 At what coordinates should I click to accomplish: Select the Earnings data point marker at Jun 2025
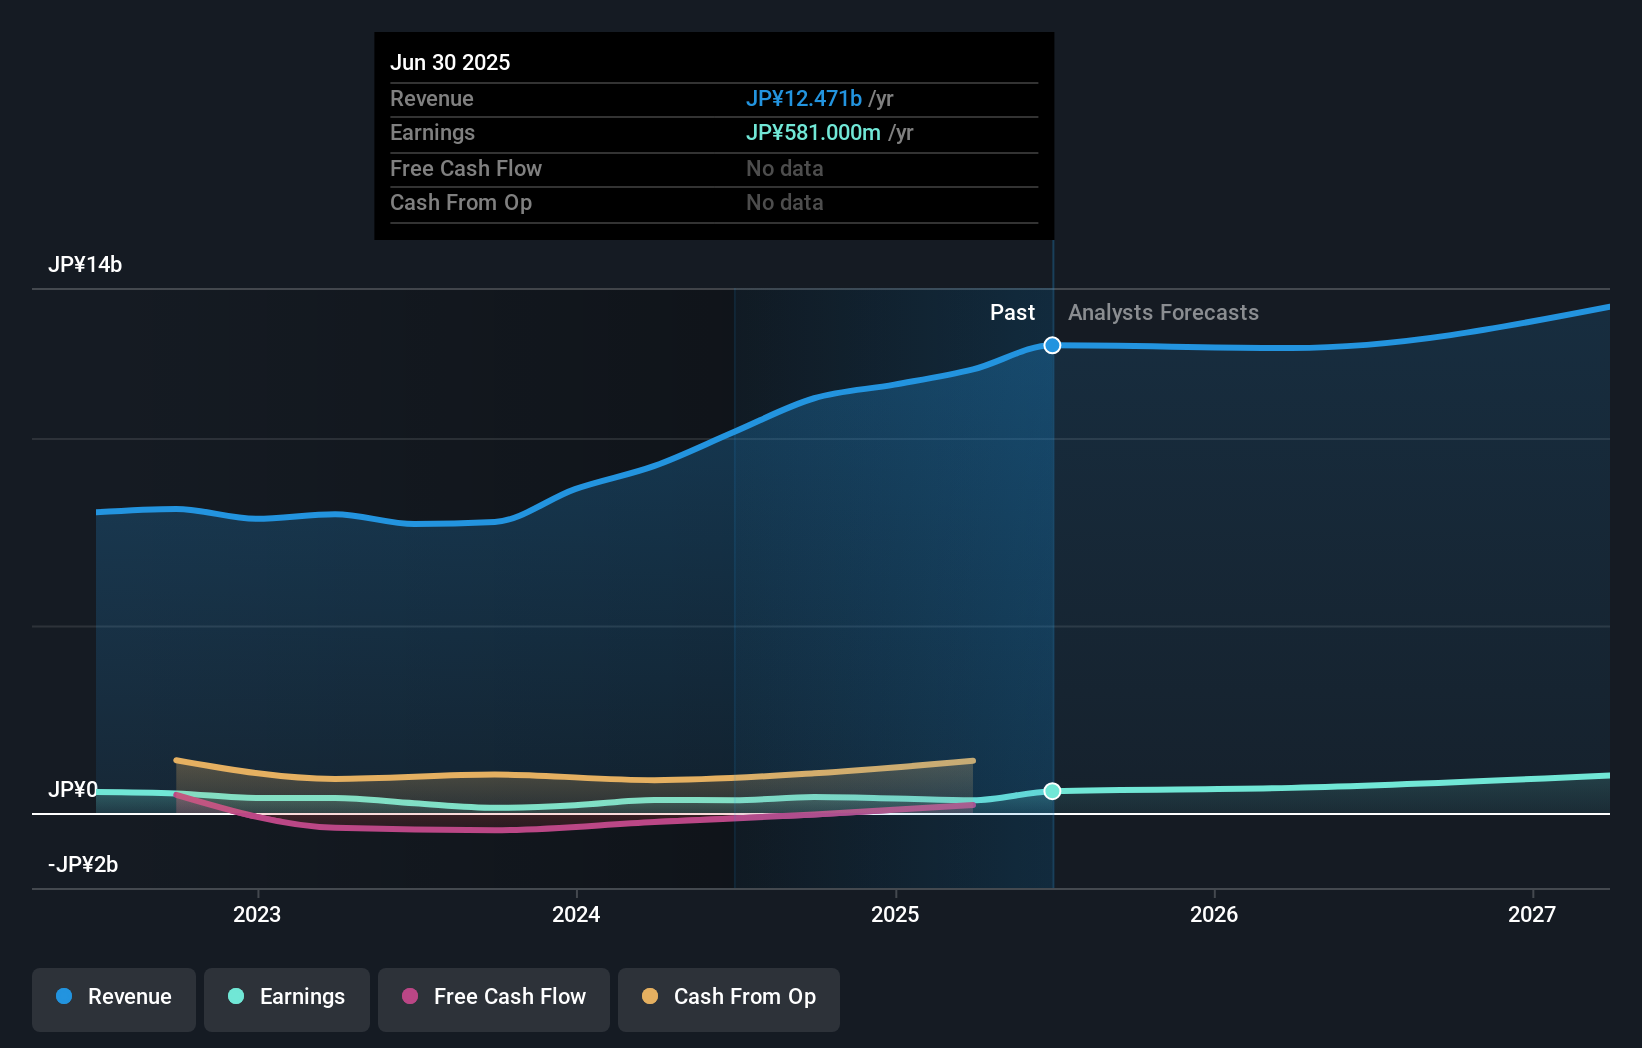click(1052, 791)
